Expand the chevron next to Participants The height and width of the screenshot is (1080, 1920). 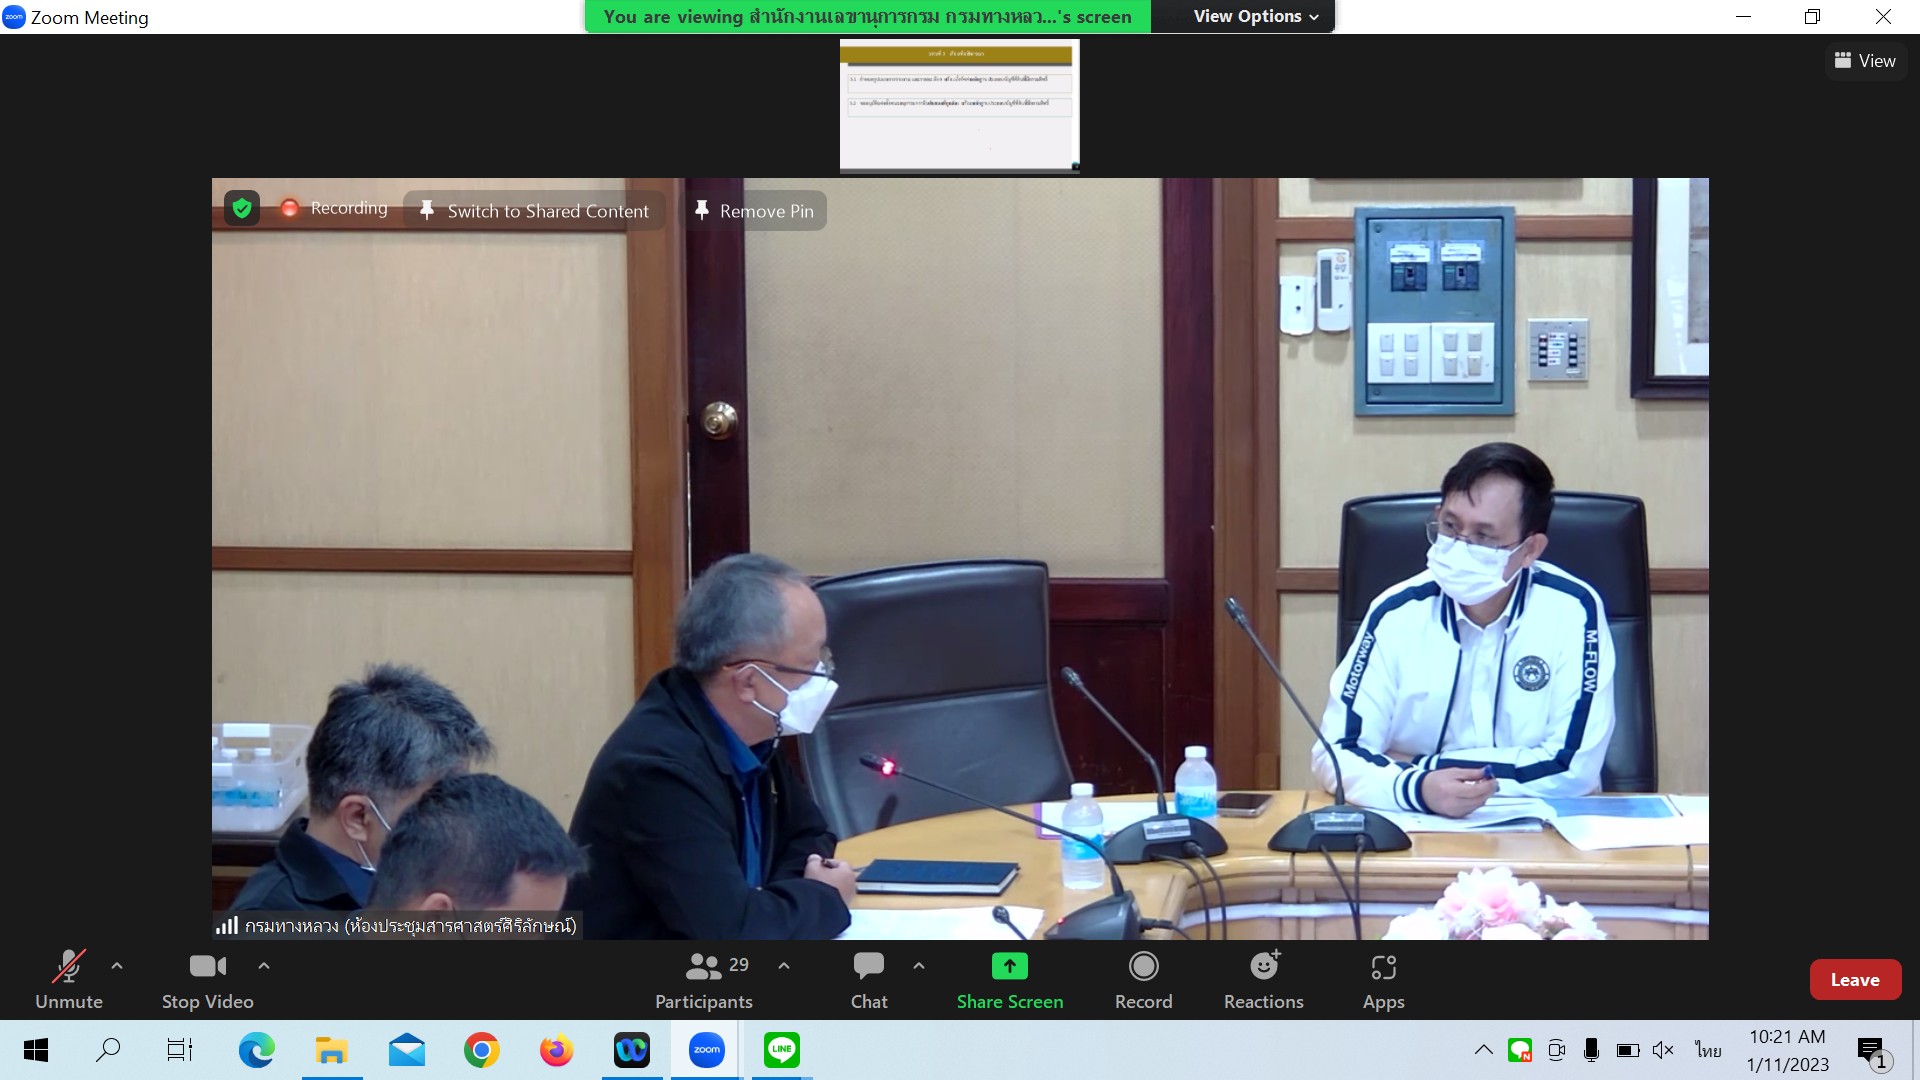784,966
